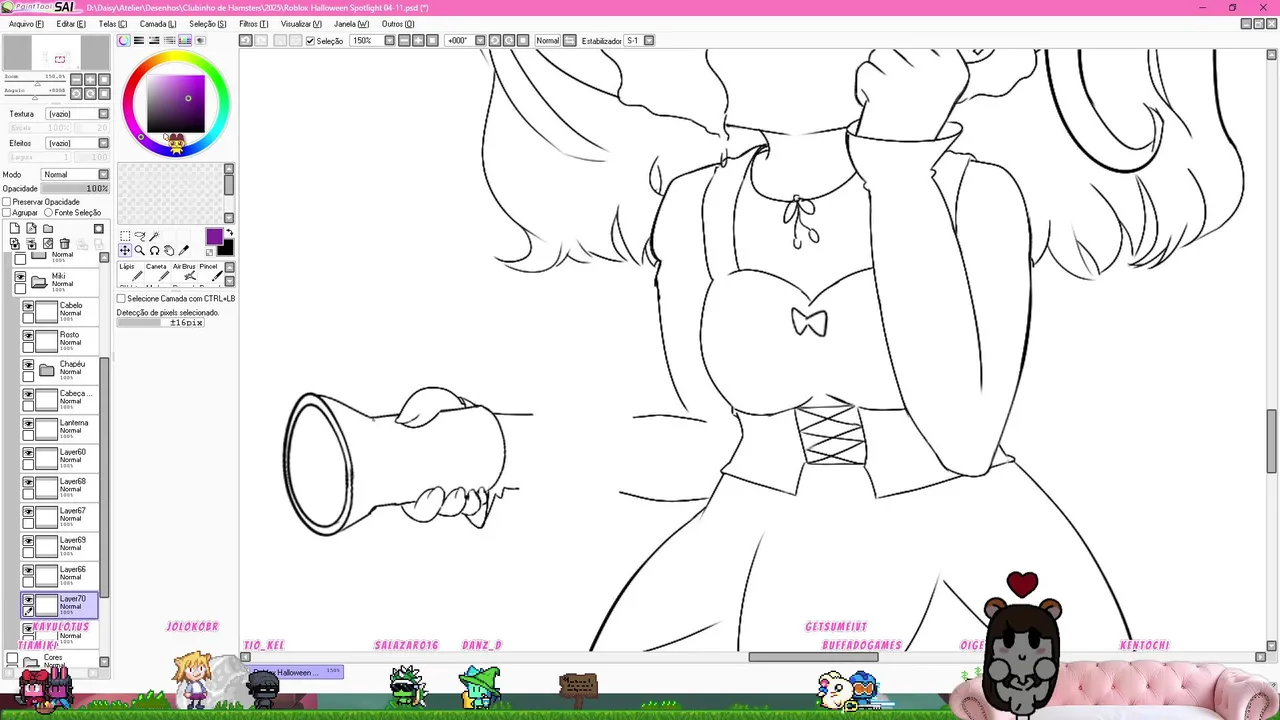Open the 150% zoom dropdown
Image resolution: width=1280 pixels, height=720 pixels.
click(390, 41)
